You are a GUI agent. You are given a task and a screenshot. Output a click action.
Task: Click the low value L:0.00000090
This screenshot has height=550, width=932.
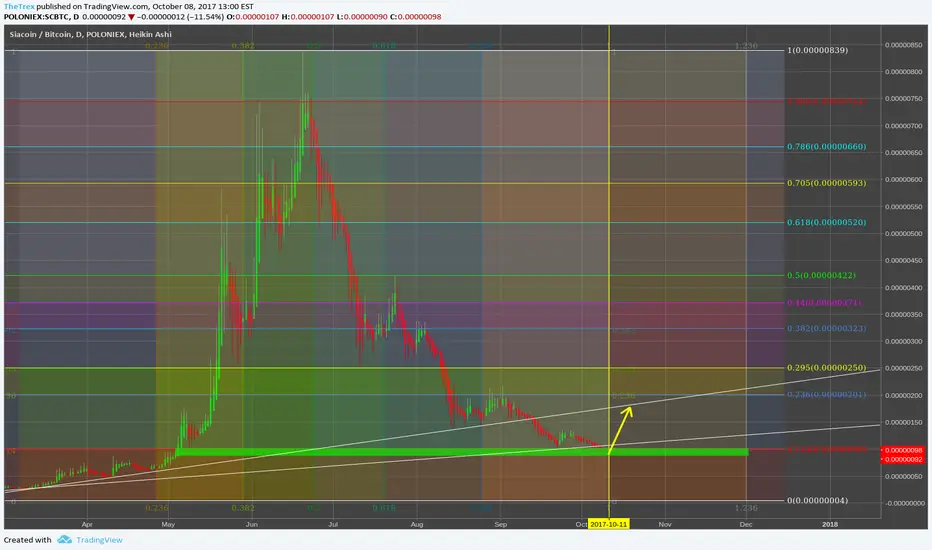coord(361,17)
